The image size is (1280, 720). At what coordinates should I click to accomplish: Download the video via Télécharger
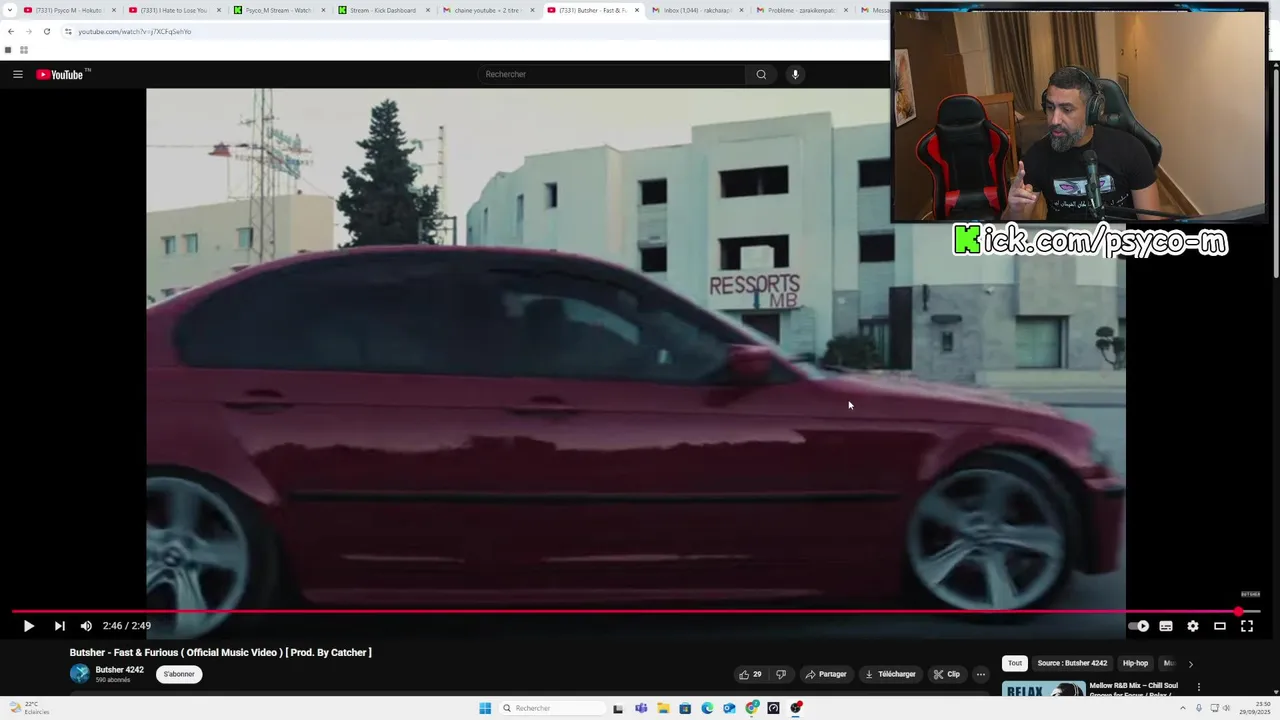pyautogui.click(x=890, y=674)
